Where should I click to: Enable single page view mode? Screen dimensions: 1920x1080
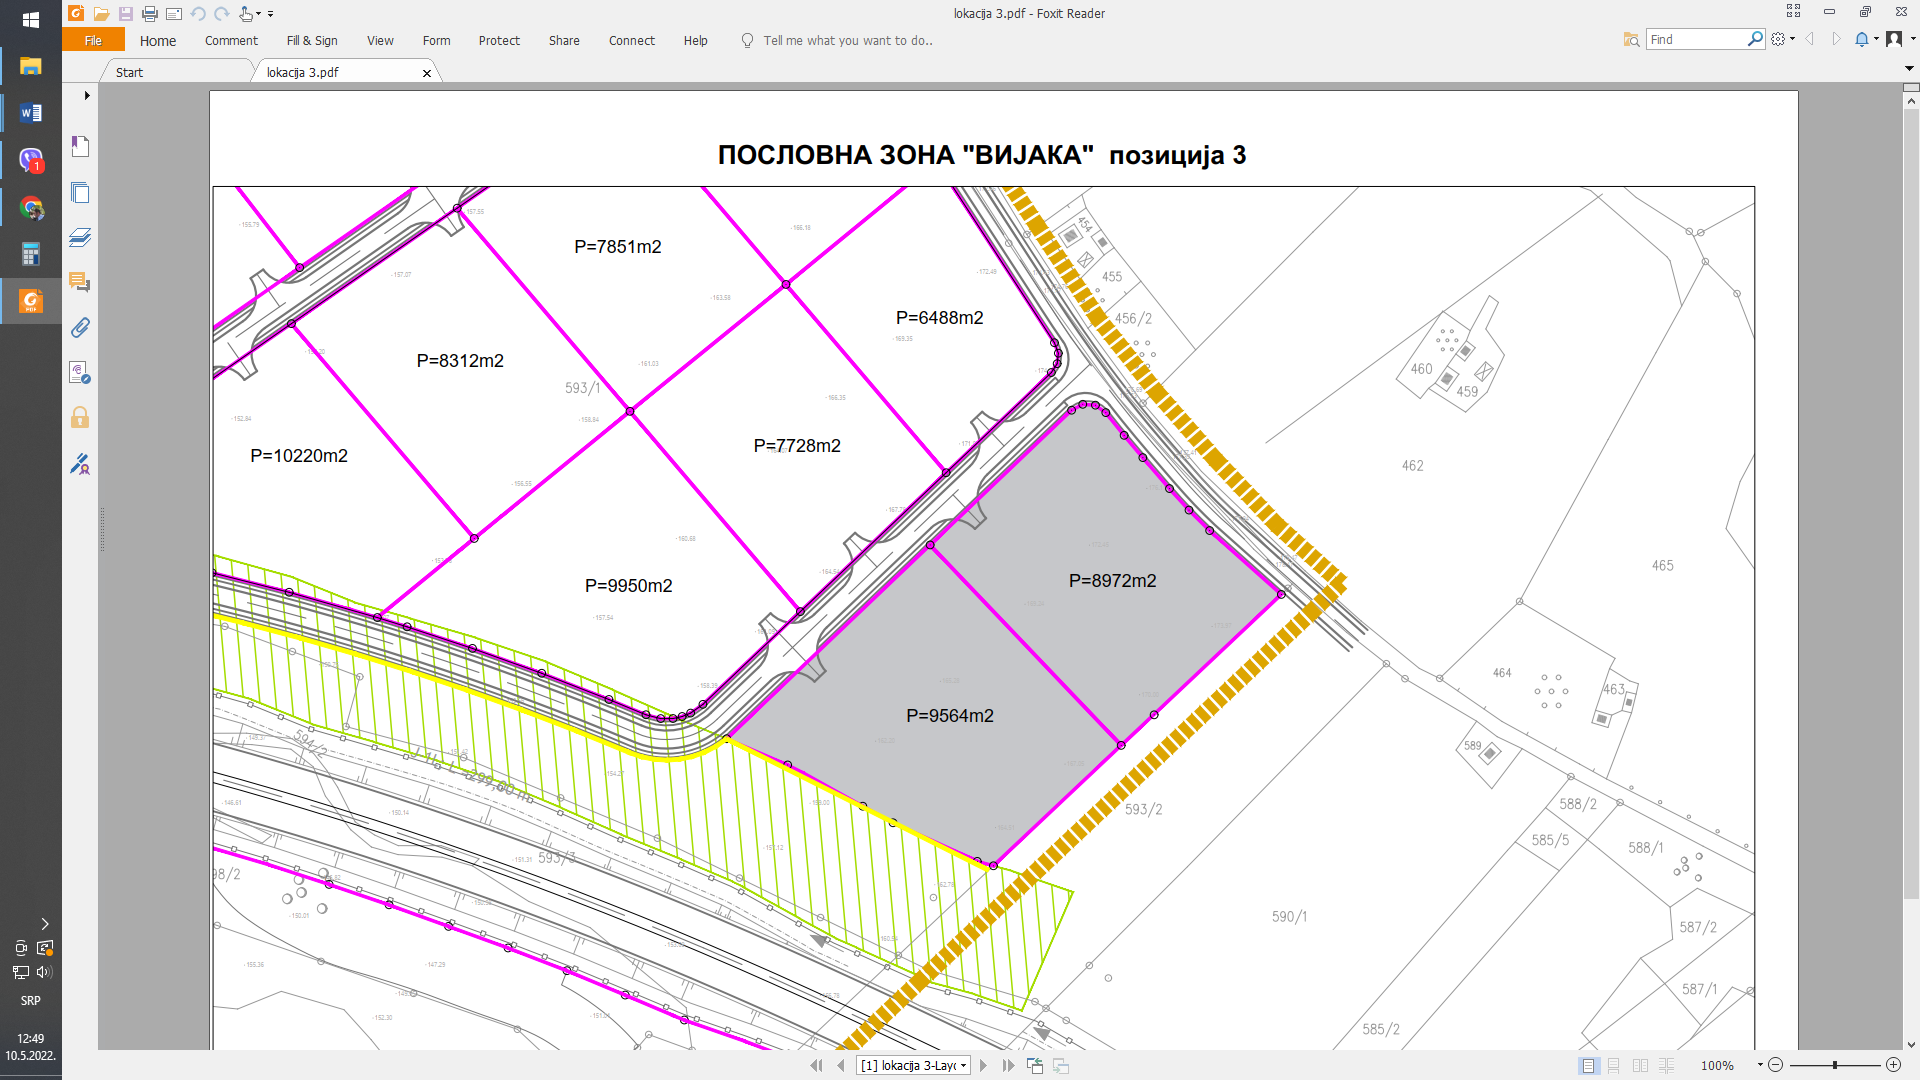coord(1588,1066)
